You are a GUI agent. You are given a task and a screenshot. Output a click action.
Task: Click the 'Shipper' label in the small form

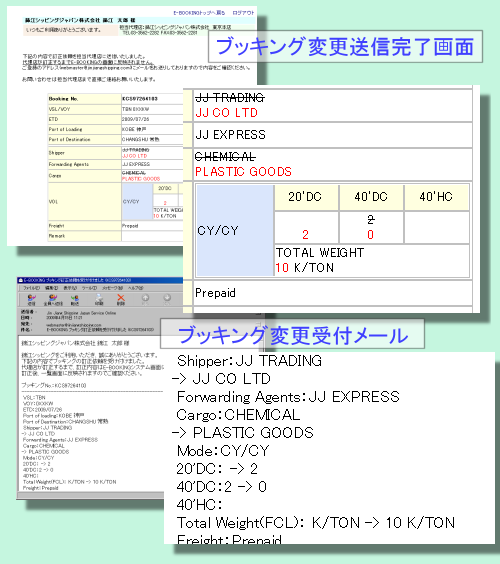pos(56,153)
